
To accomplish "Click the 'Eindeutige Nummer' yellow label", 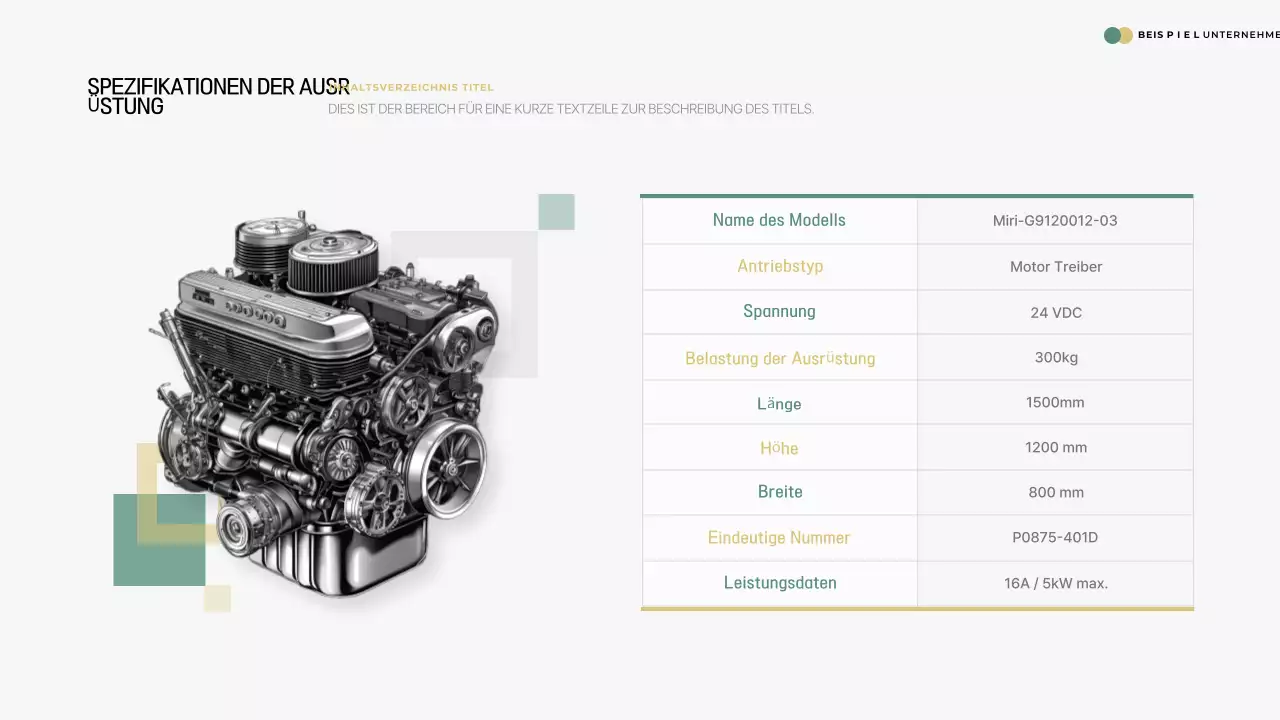I will pos(779,537).
